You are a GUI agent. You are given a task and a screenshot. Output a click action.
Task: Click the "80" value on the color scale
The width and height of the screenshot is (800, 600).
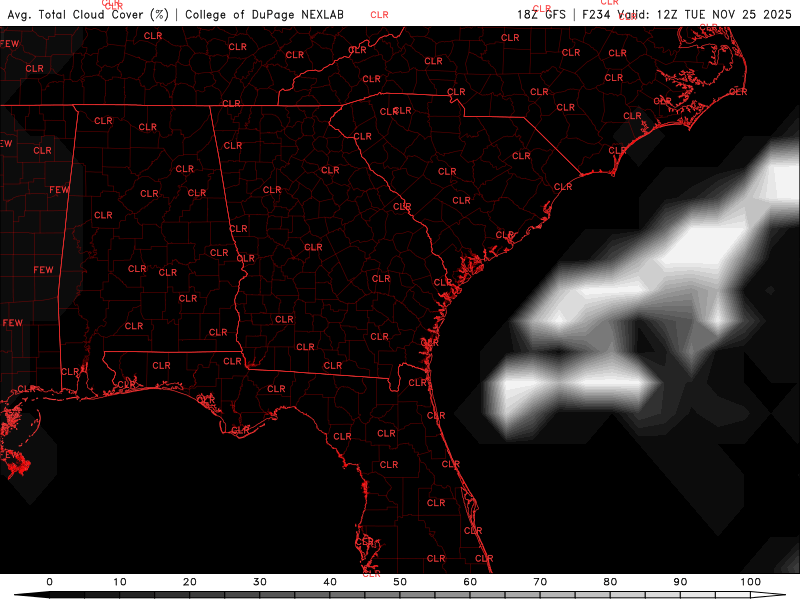click(x=610, y=582)
